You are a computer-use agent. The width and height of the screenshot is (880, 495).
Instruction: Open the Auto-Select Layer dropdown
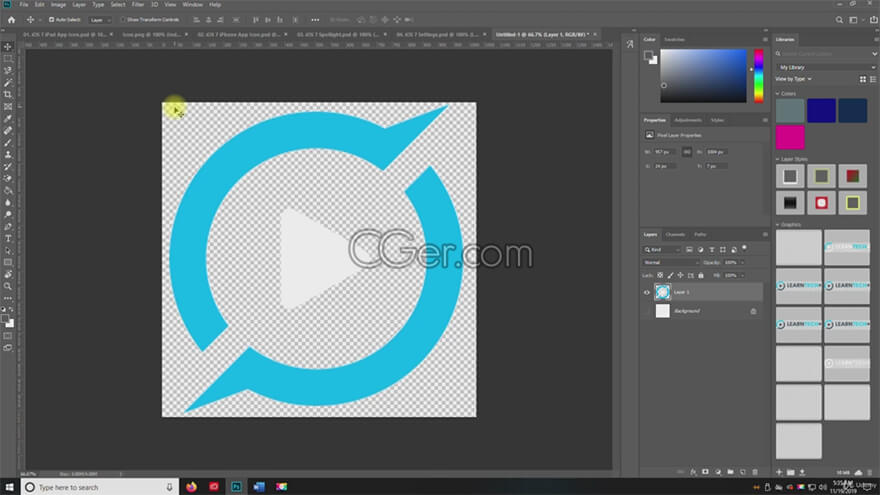click(x=100, y=20)
